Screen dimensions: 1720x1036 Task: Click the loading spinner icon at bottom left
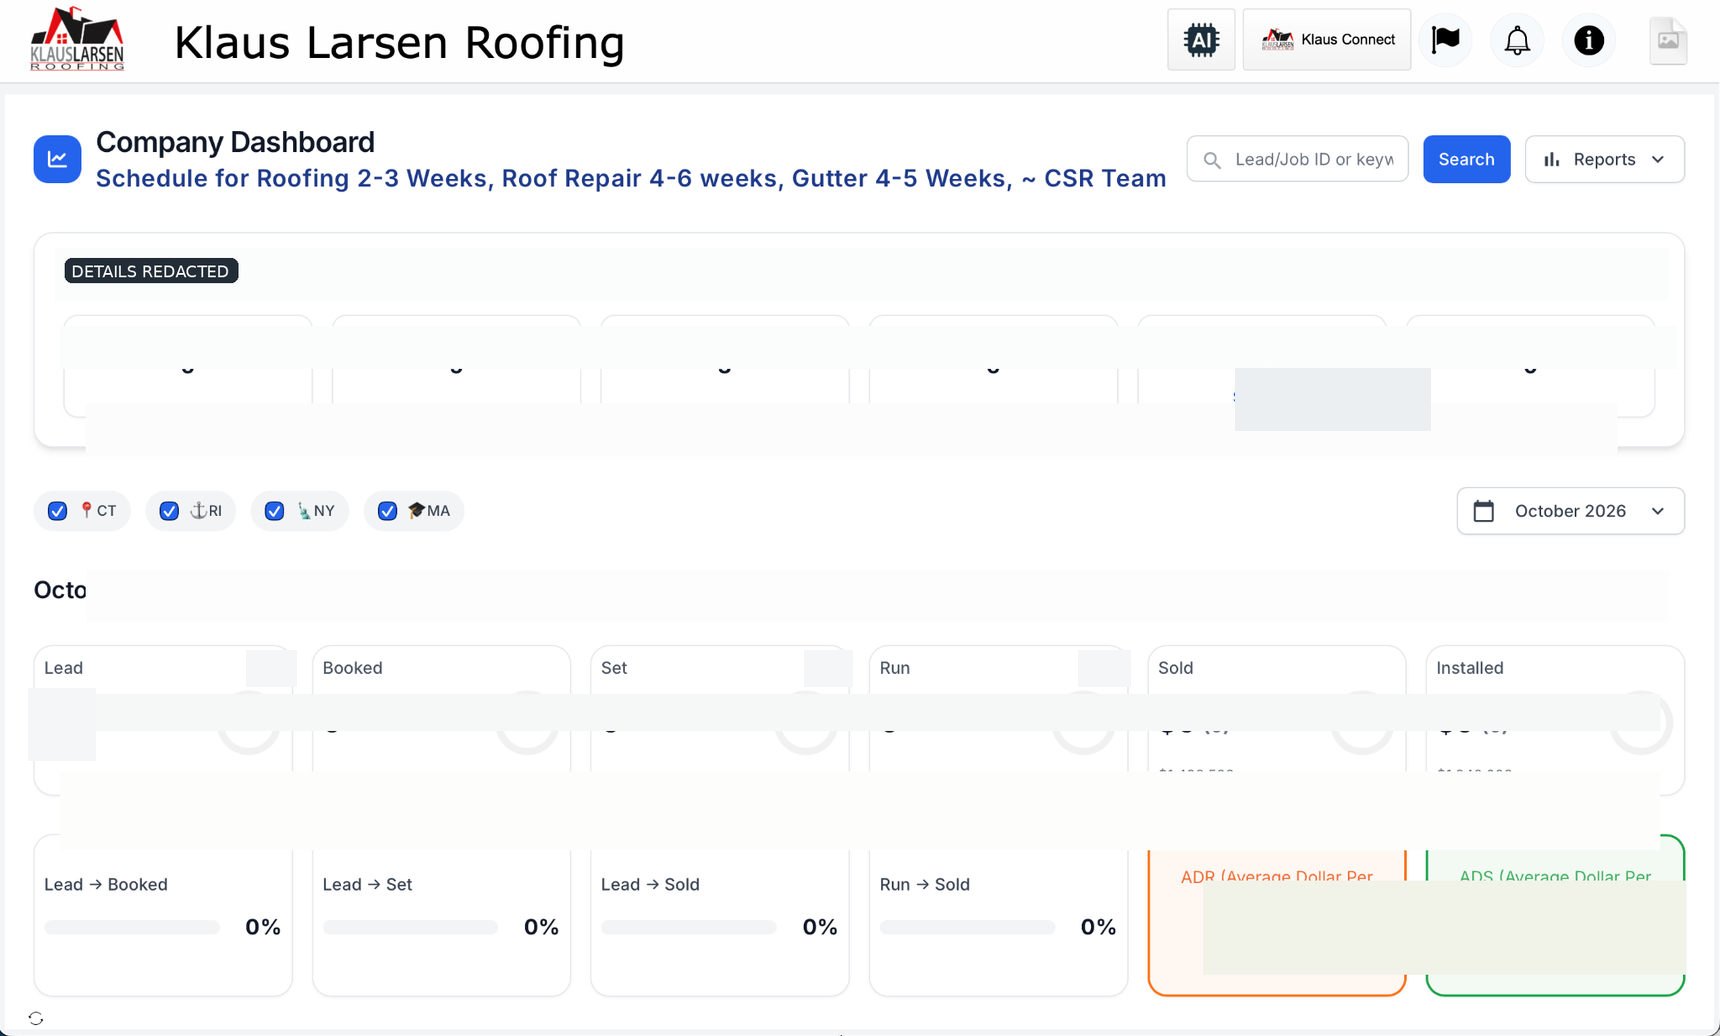click(x=36, y=1018)
